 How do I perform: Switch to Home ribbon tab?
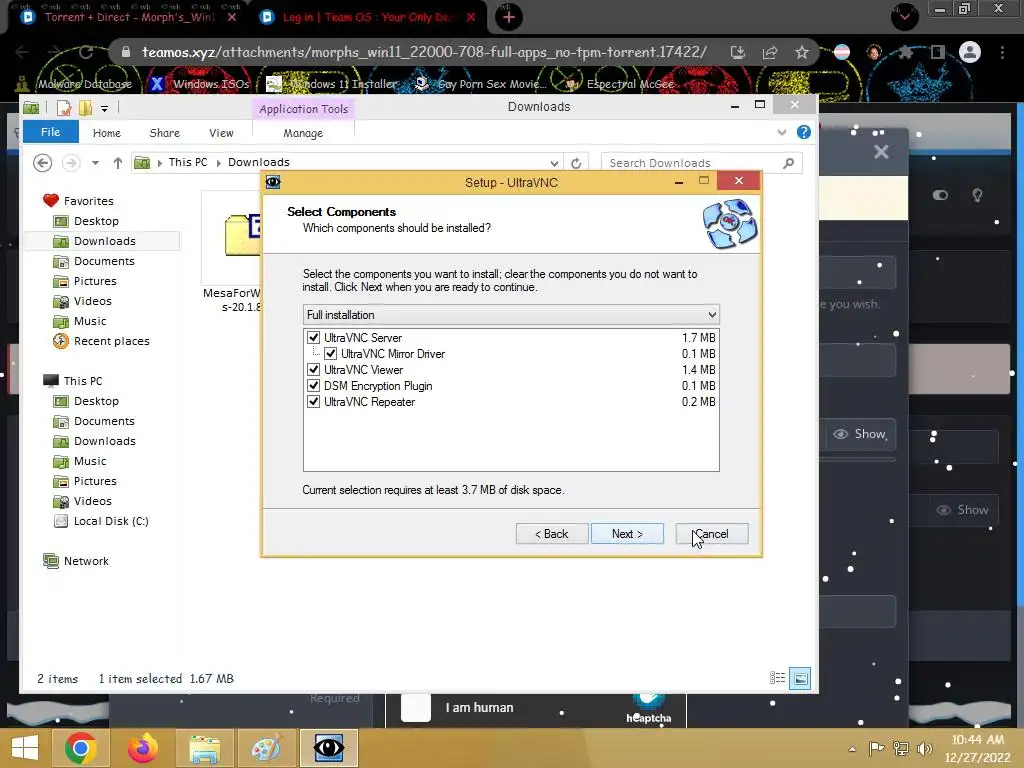(106, 133)
